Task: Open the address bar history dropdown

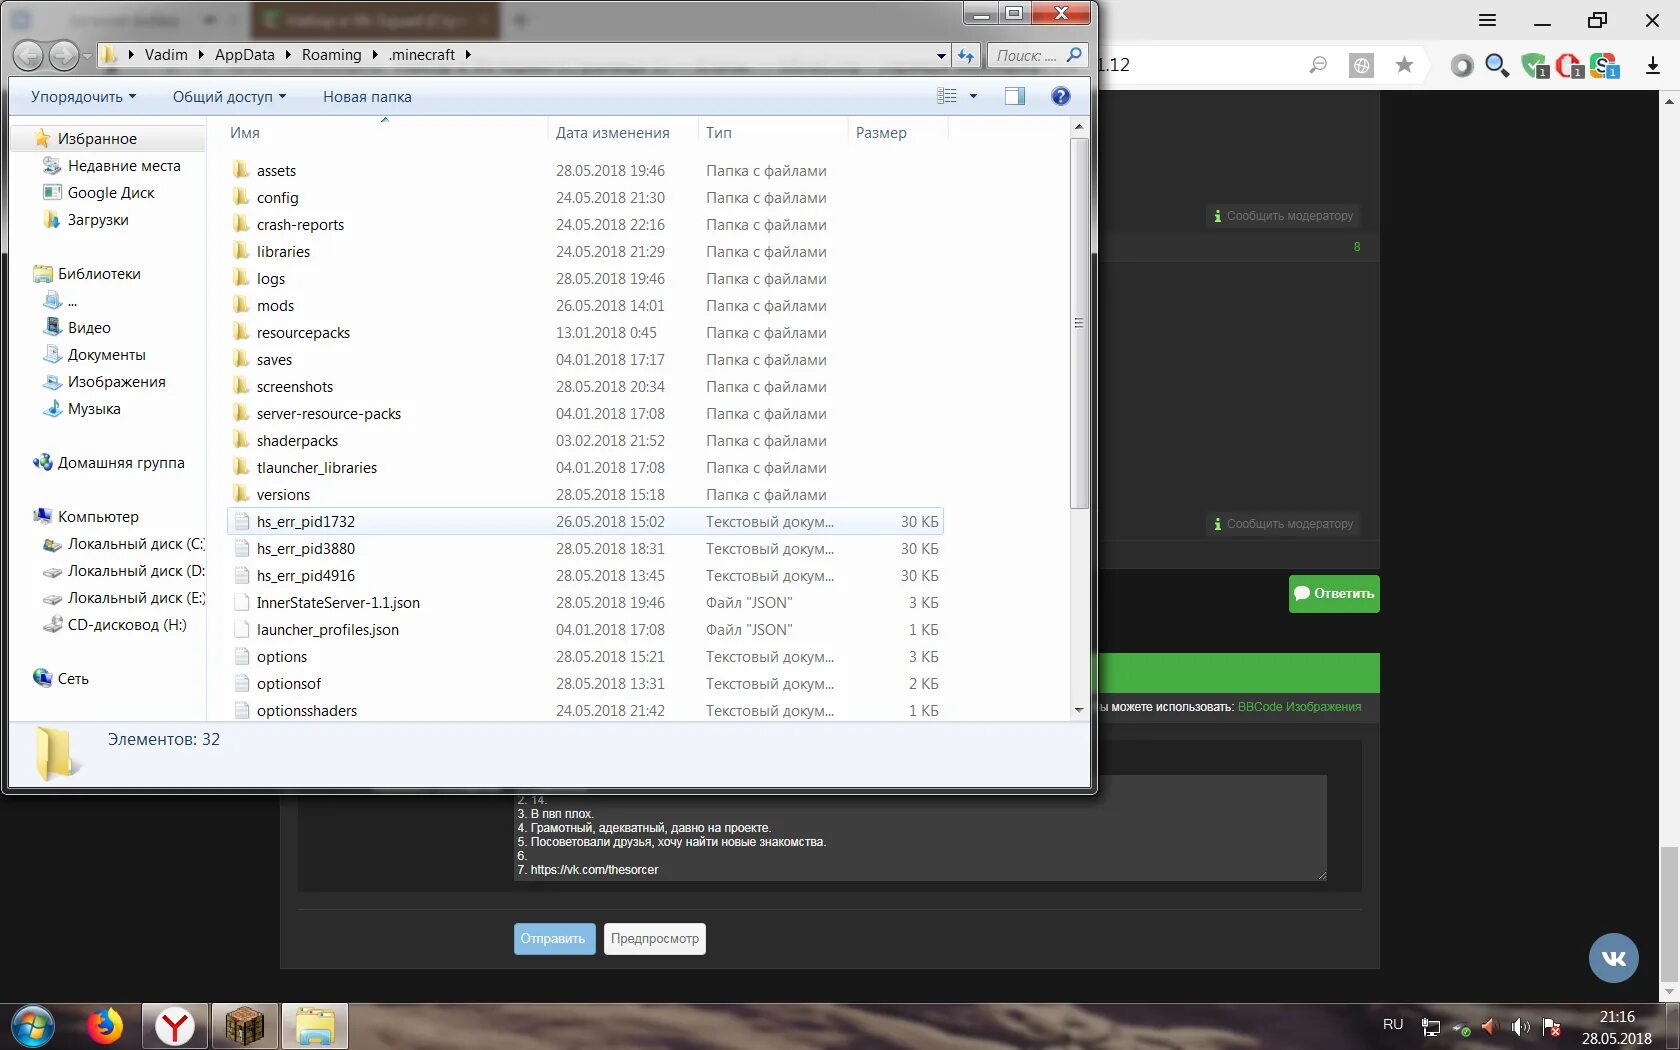Action: (941, 56)
